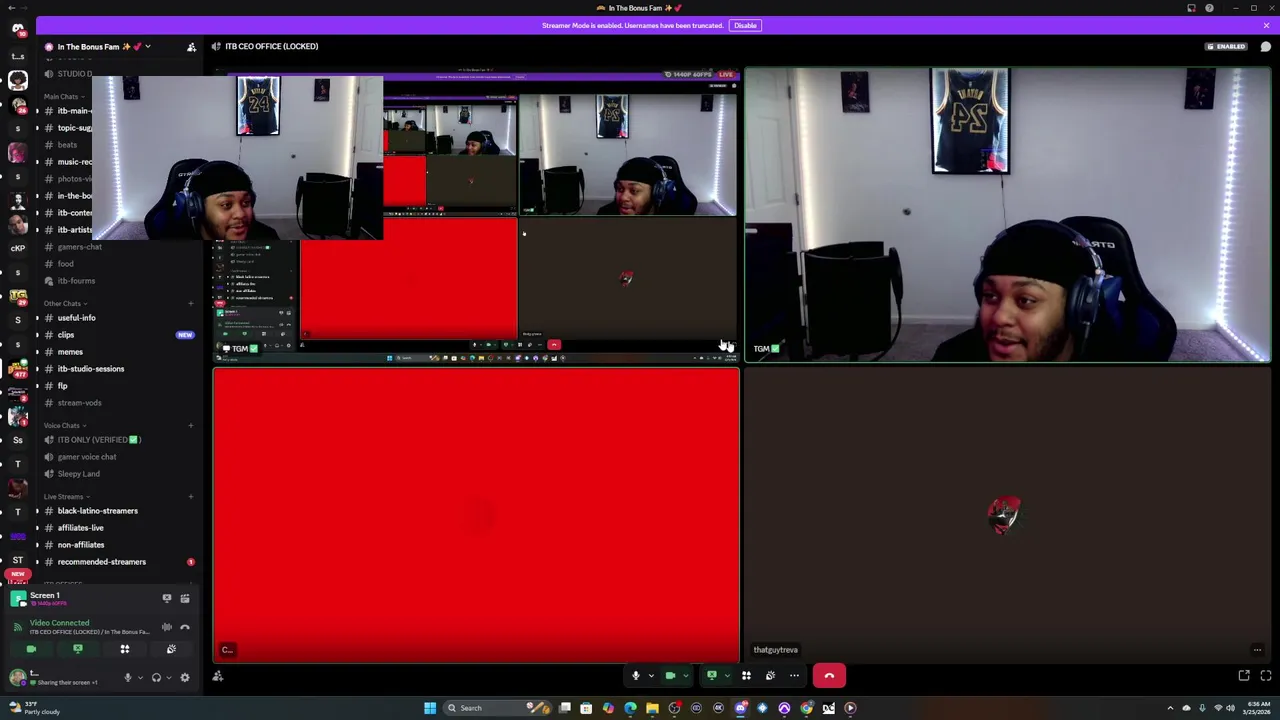Open more options ellipsis in call bar
The image size is (1280, 720).
click(x=794, y=676)
